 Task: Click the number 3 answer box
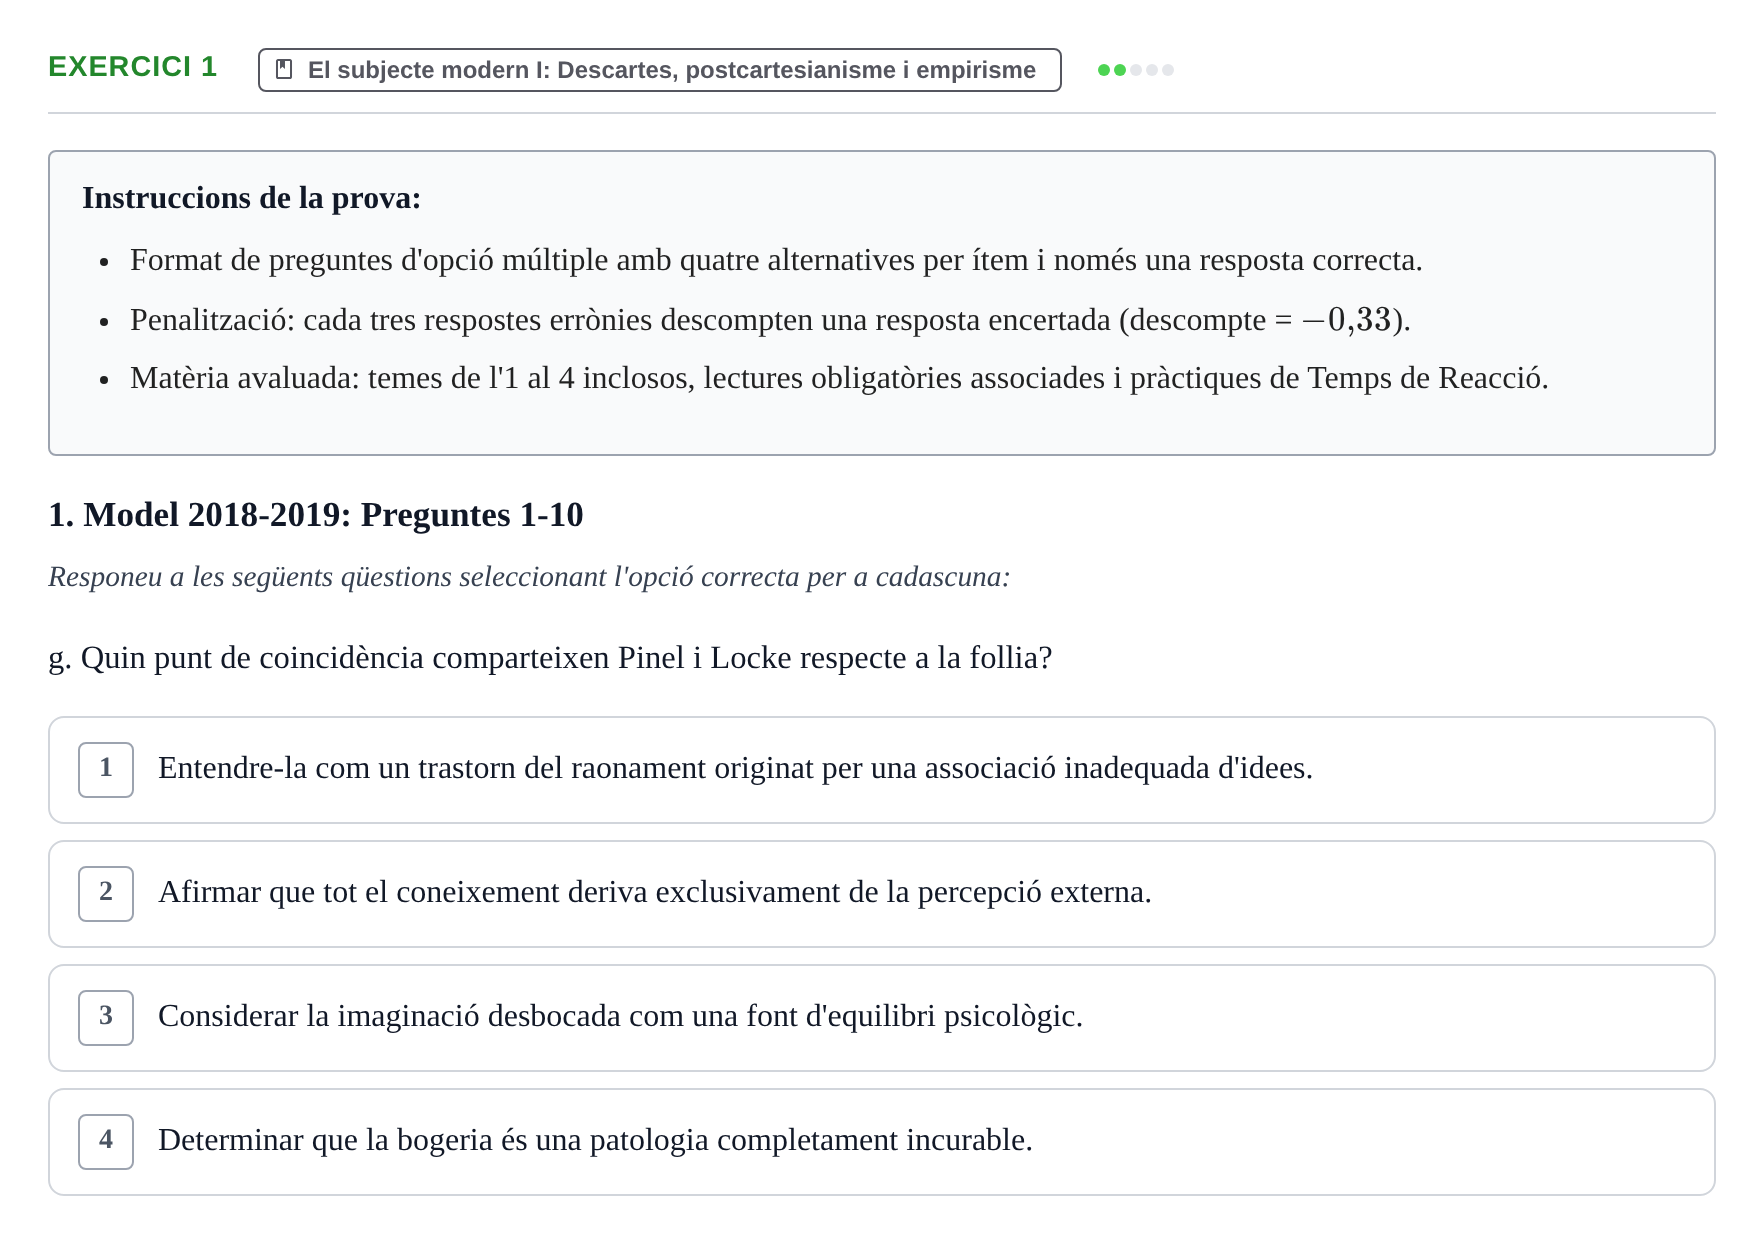click(x=106, y=1018)
